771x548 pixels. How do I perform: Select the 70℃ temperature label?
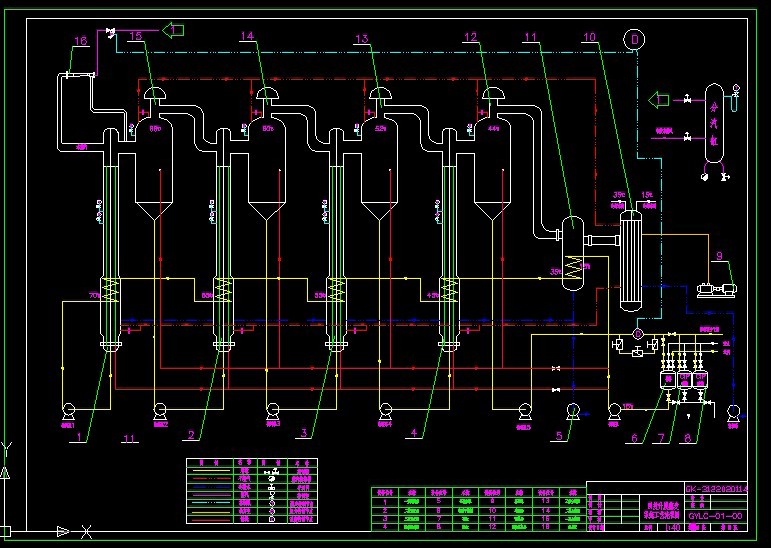tap(94, 296)
